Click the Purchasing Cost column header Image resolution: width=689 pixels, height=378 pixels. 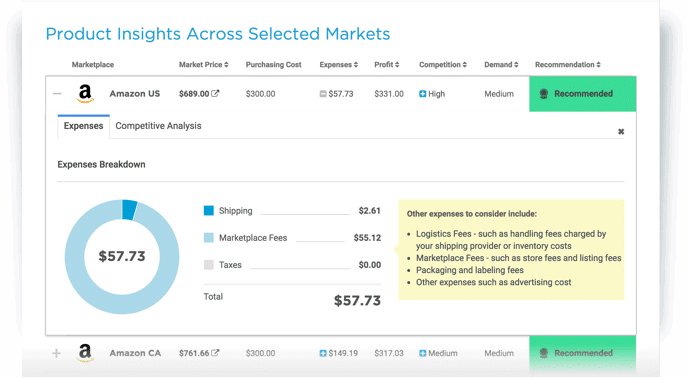pyautogui.click(x=273, y=65)
